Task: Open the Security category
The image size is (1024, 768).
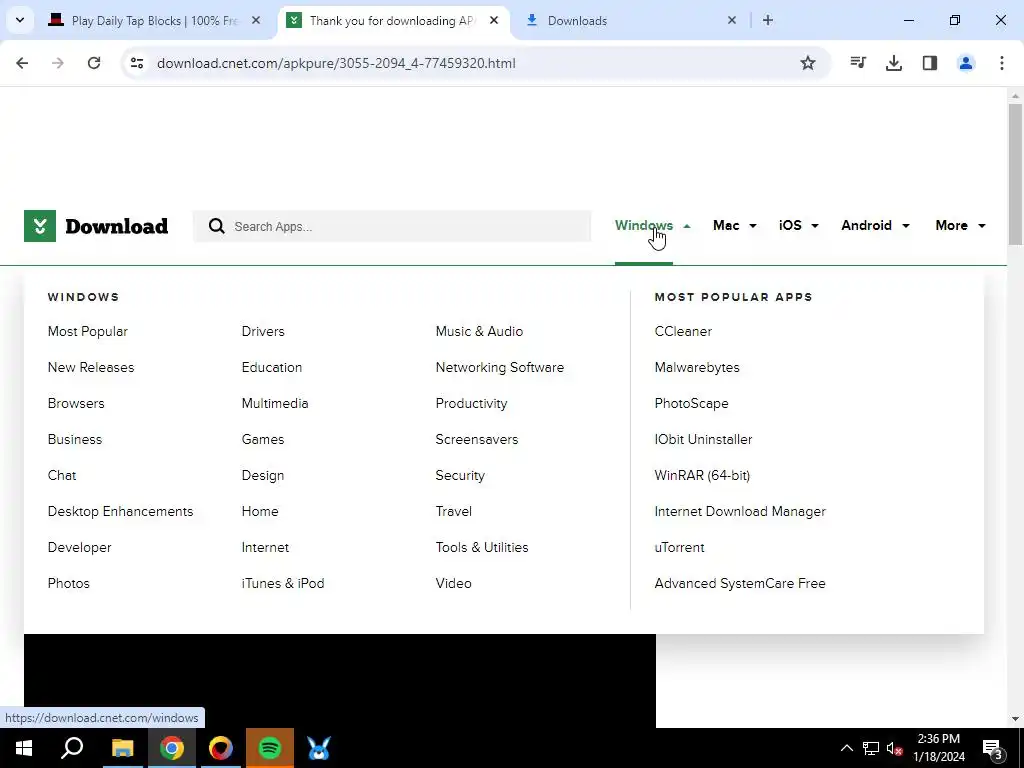Action: (x=460, y=475)
